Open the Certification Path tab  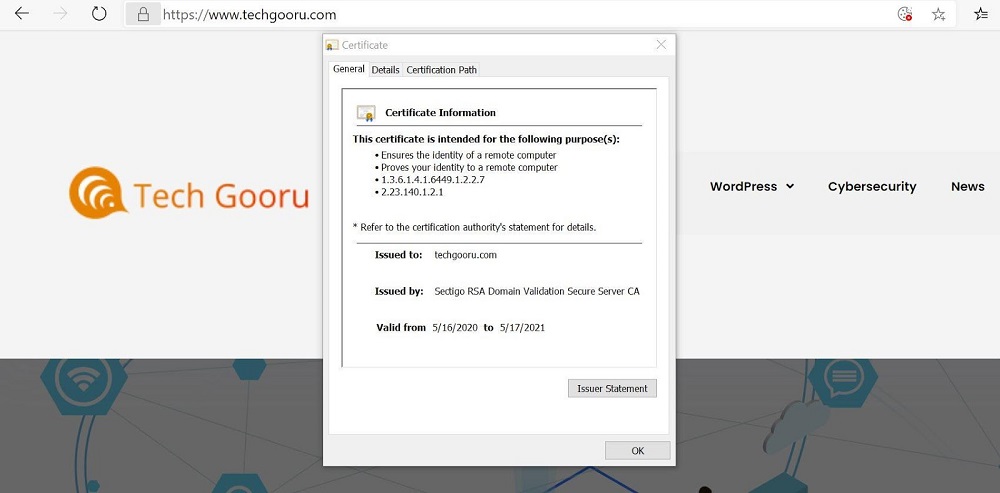(441, 70)
